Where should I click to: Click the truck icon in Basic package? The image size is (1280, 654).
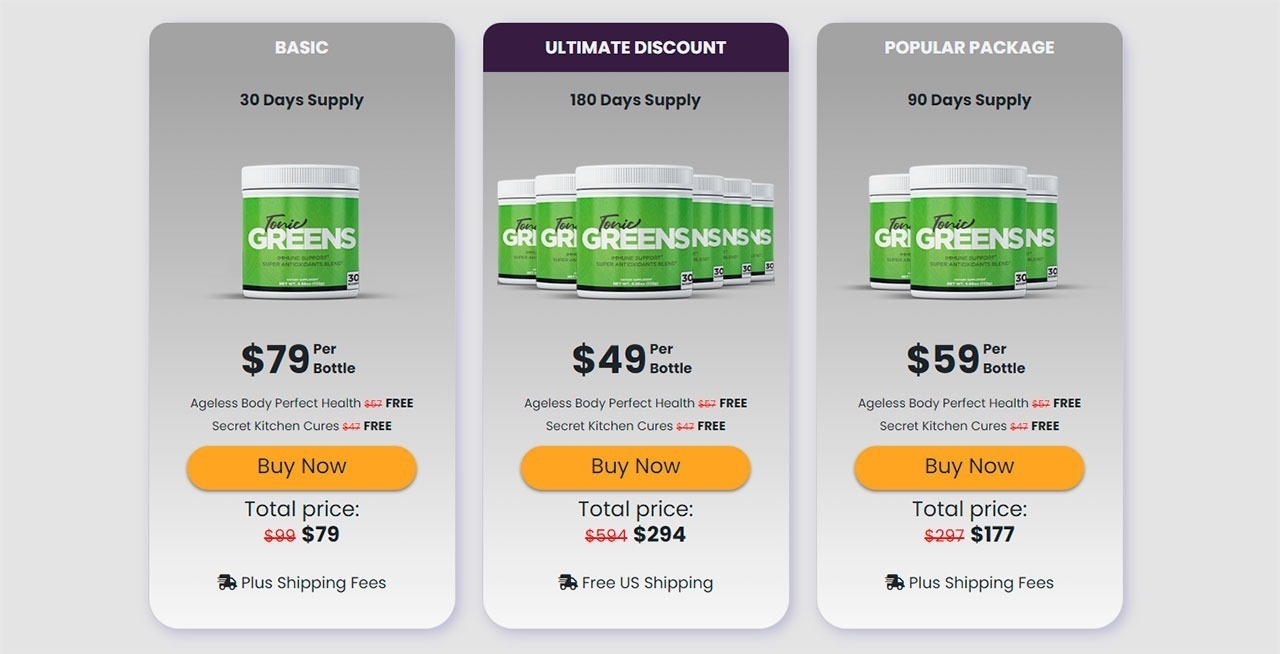pyautogui.click(x=227, y=582)
